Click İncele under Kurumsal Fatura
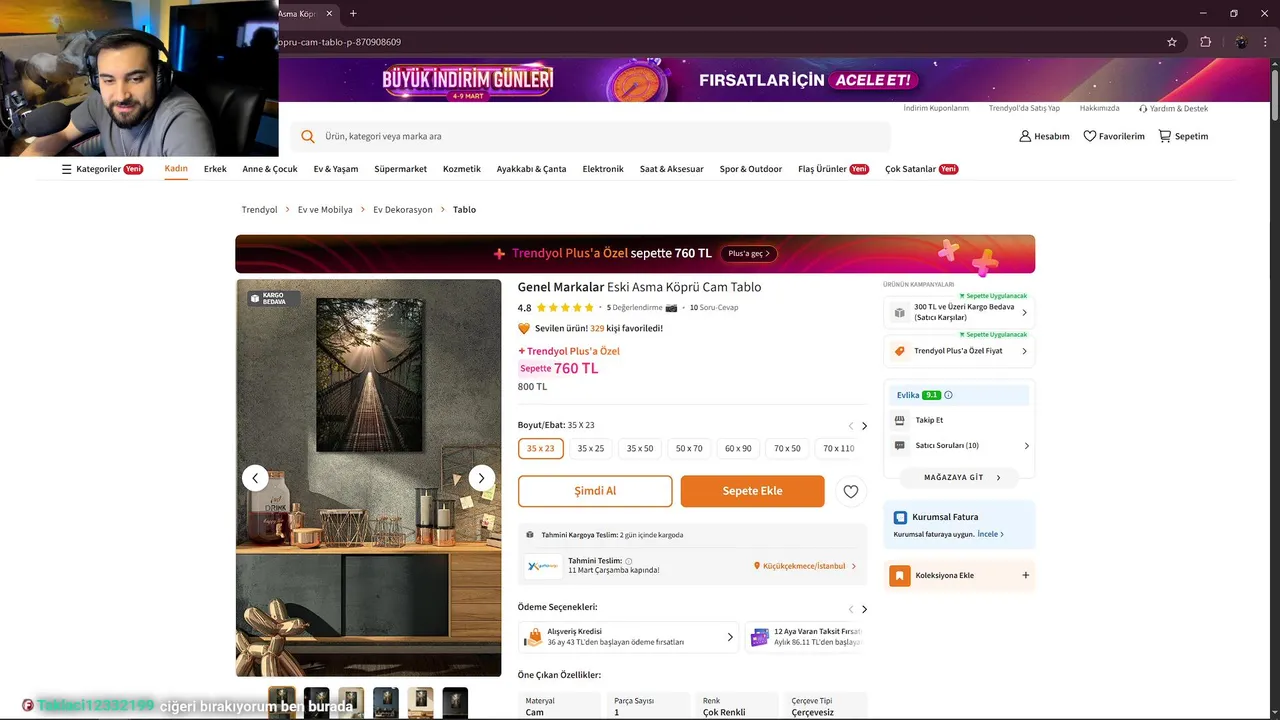The width and height of the screenshot is (1280, 720). pyautogui.click(x=990, y=534)
